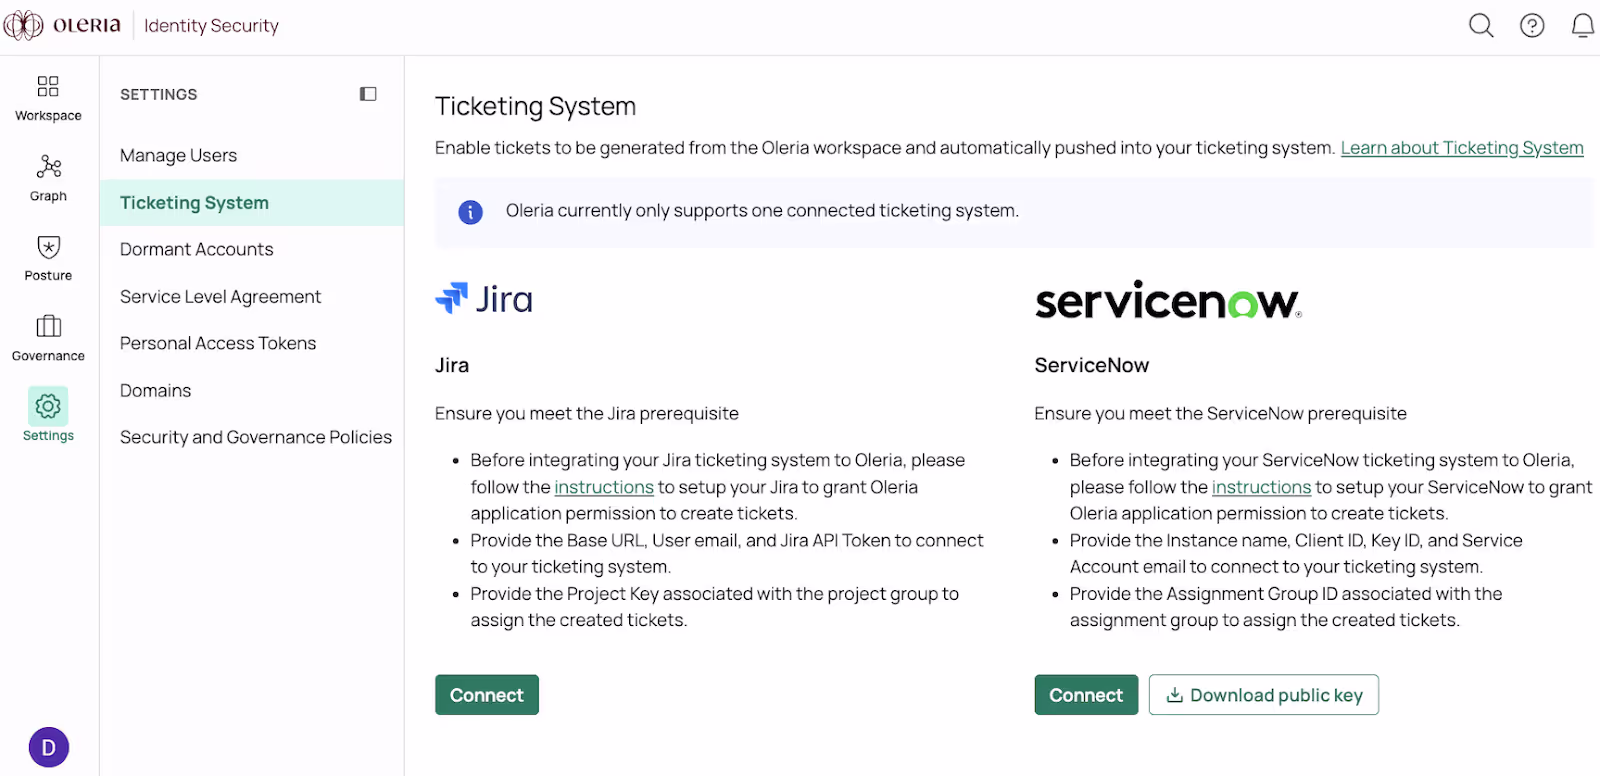The width and height of the screenshot is (1600, 776).
Task: Click Connect button under ServiceNow
Action: (x=1086, y=695)
